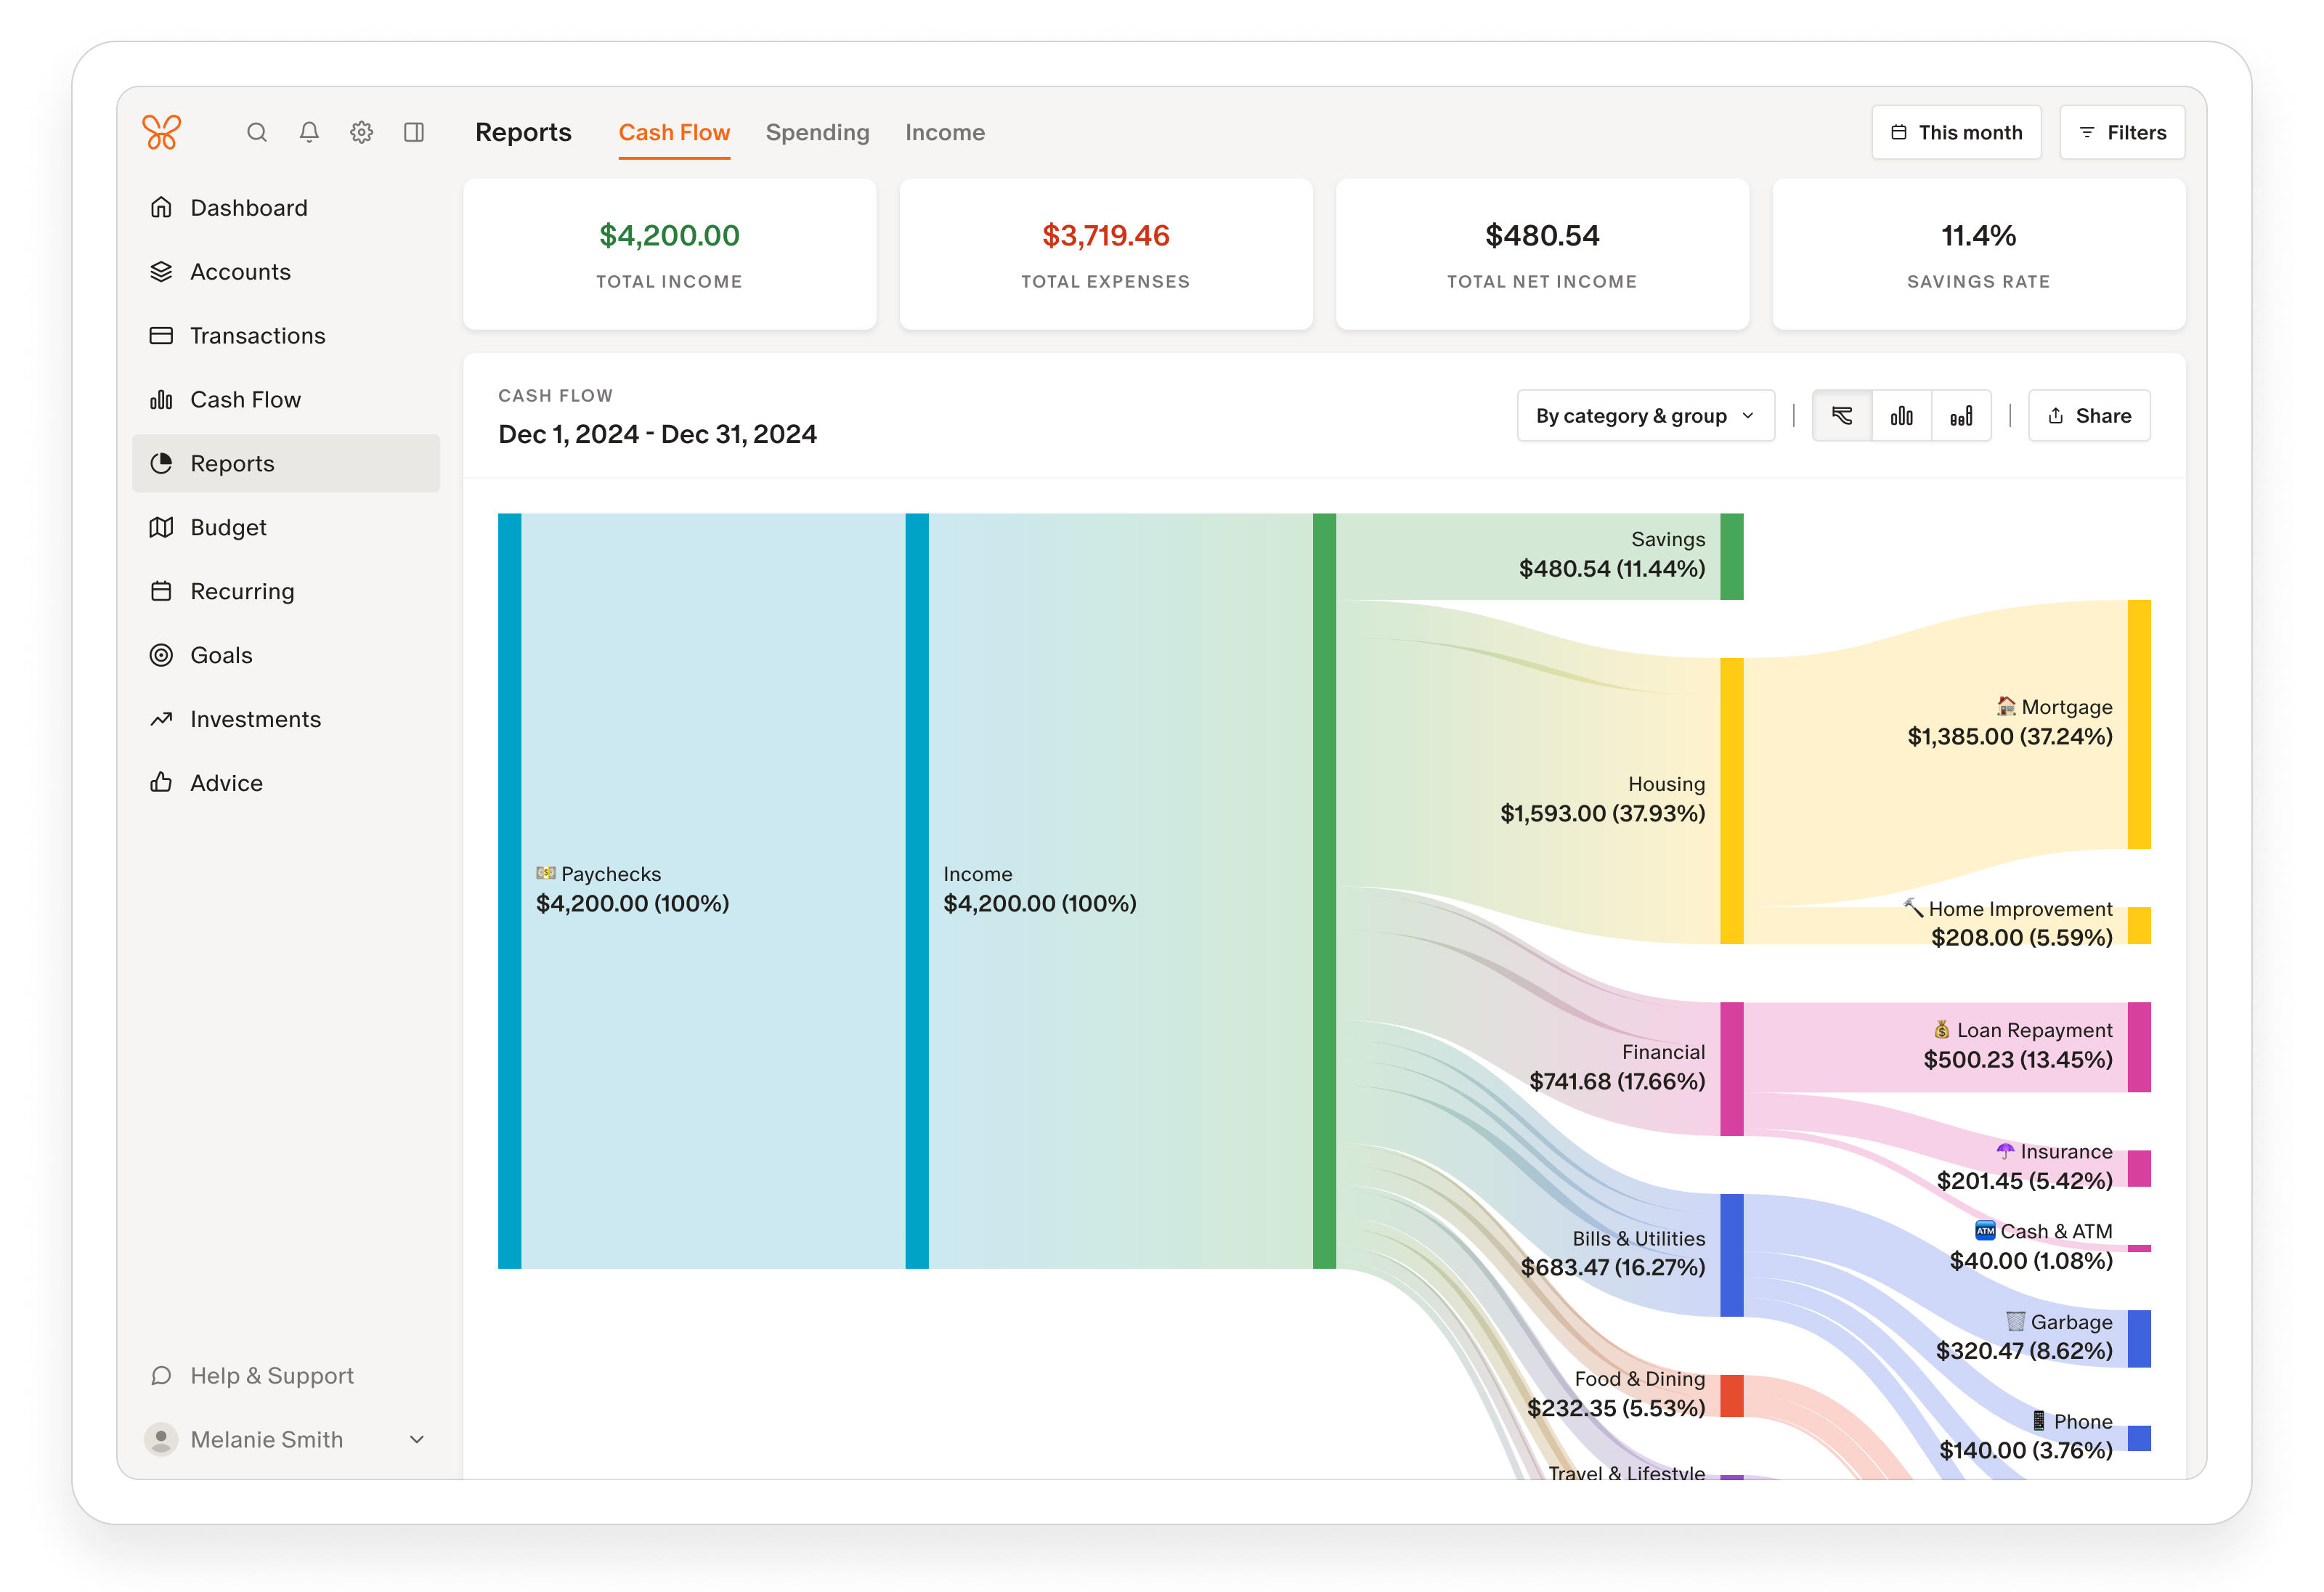Open the This month date selector
The image size is (2324, 1592).
tap(1956, 131)
